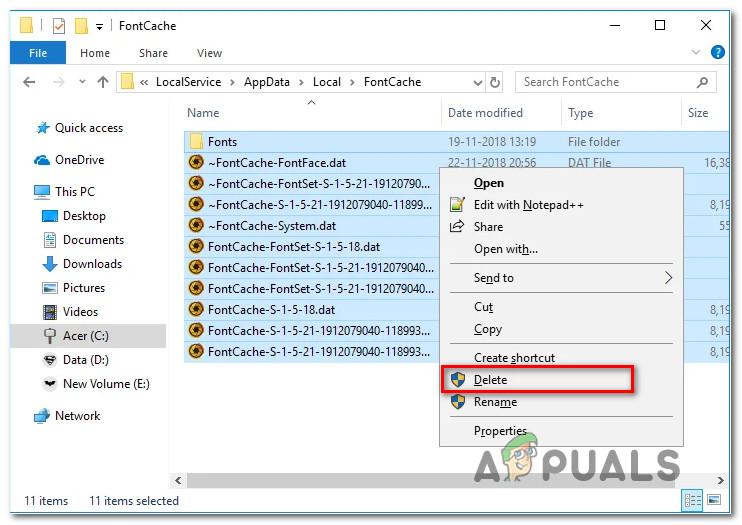Expand the ribbon with the chevron
The width and height of the screenshot is (742, 525).
coord(696,52)
